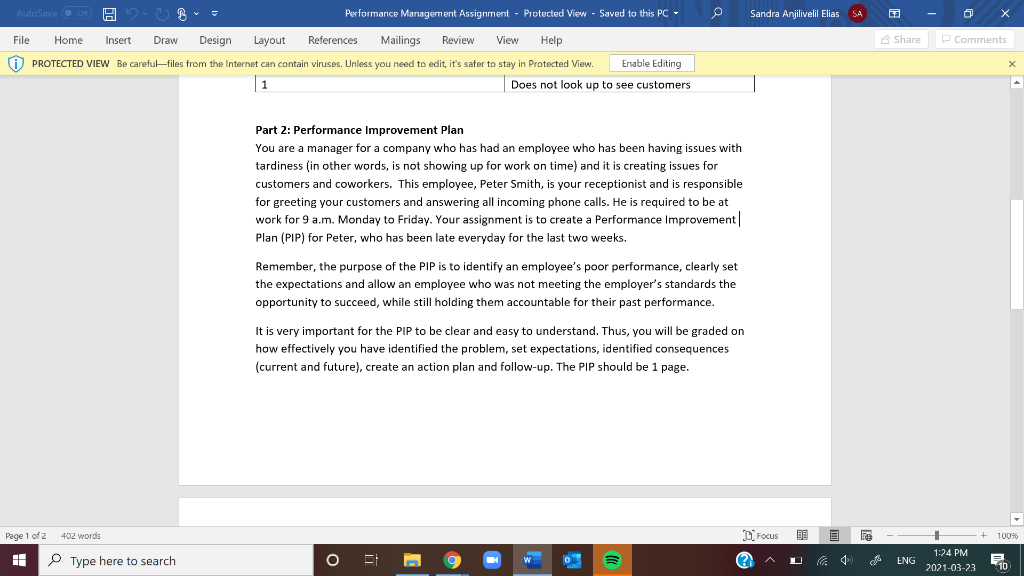The width and height of the screenshot is (1024, 576).
Task: Open the Undo history dropdown arrow
Action: click(144, 14)
